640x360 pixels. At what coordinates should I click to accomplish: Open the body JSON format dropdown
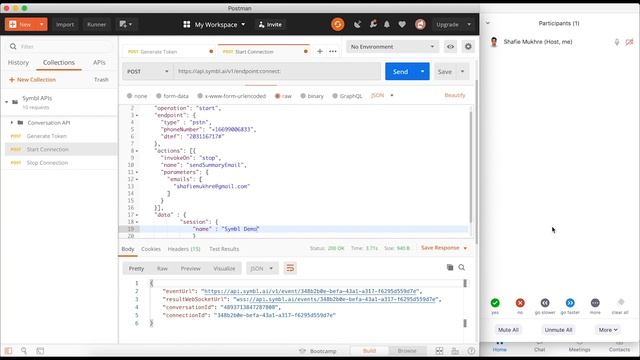tap(382, 95)
